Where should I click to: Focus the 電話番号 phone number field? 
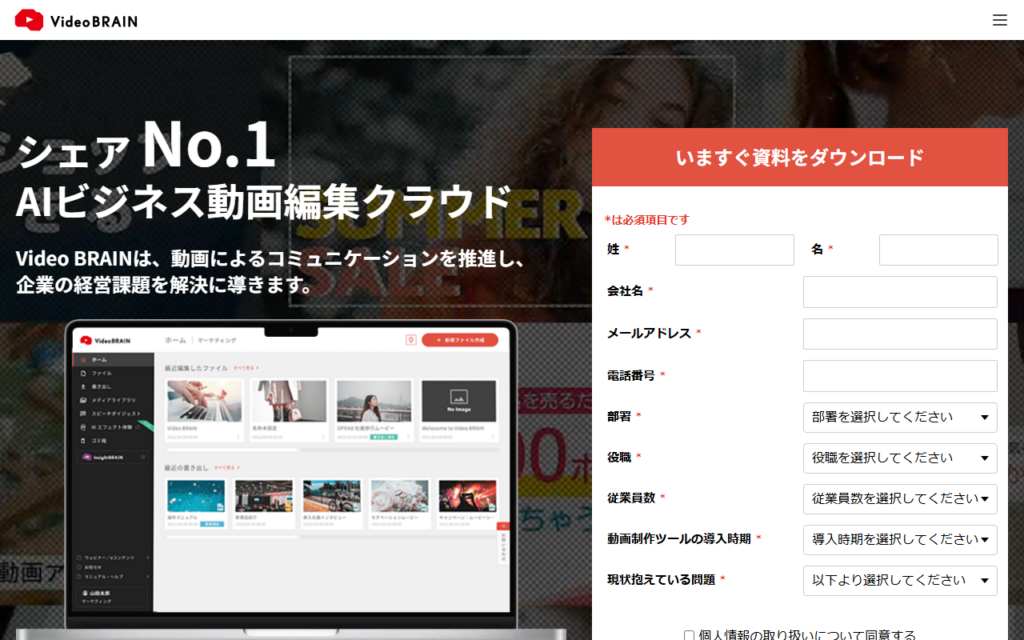click(899, 376)
